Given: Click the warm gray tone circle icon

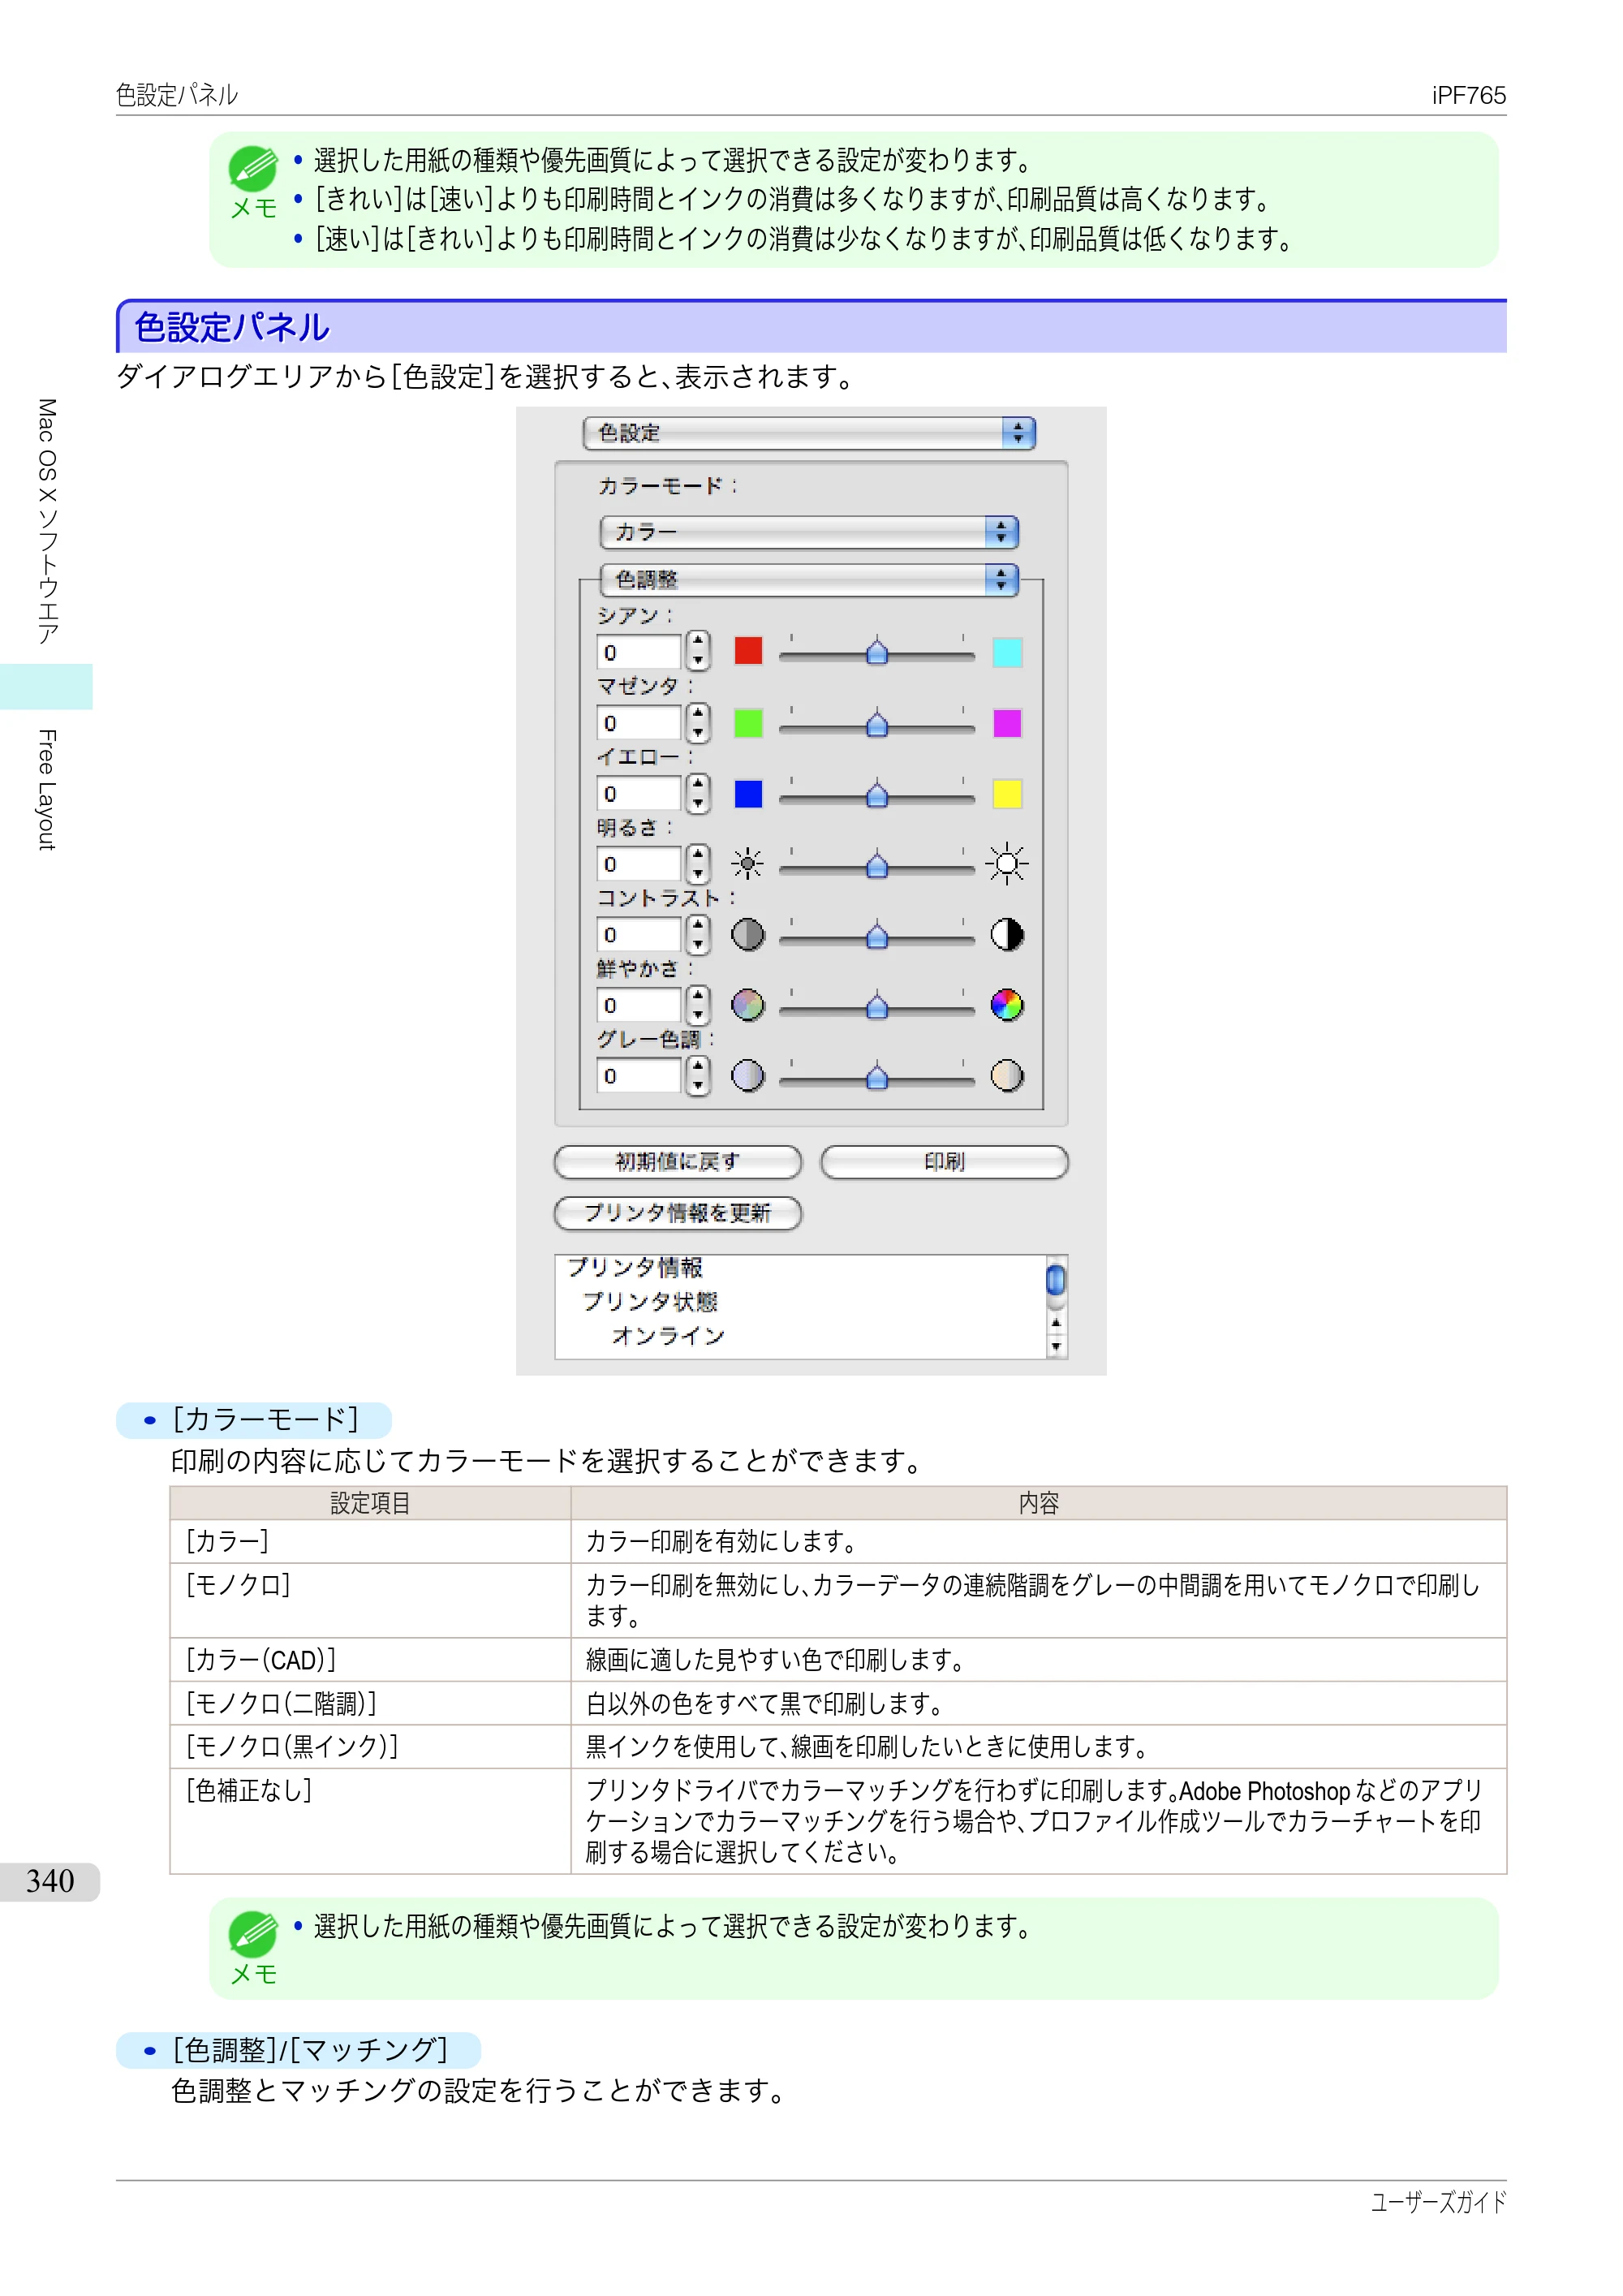Looking at the screenshot, I should 1007,1076.
